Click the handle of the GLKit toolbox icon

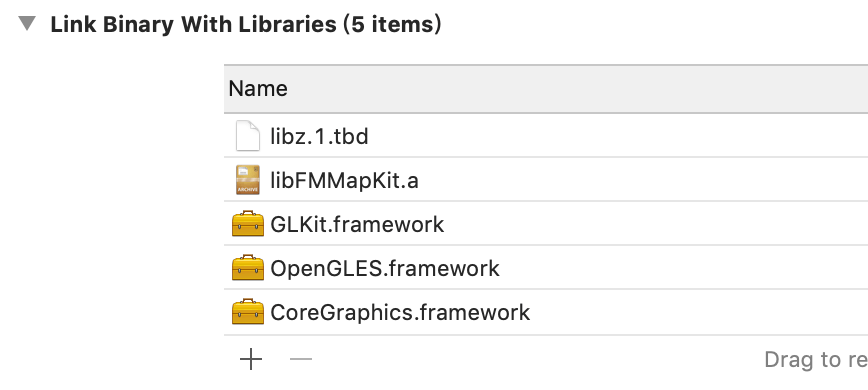[247, 214]
